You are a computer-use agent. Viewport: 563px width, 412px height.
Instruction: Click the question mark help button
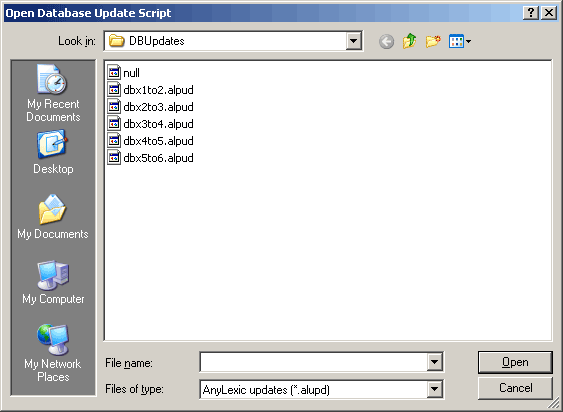tap(531, 13)
